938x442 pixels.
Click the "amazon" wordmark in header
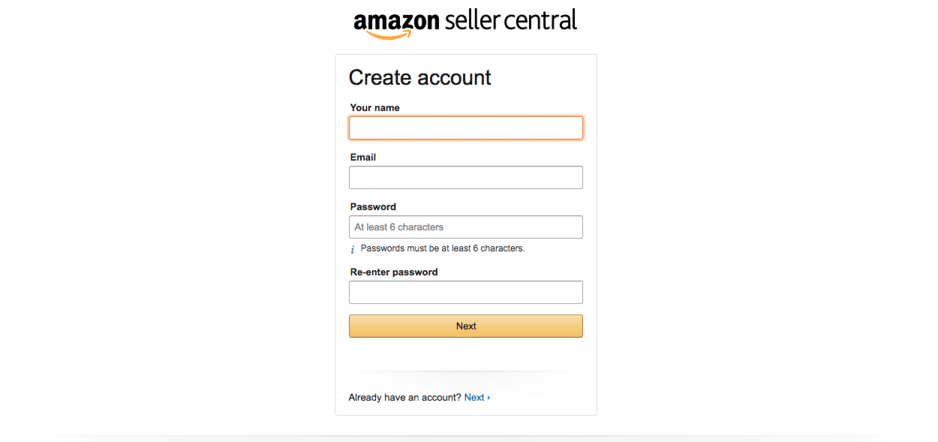tap(397, 22)
